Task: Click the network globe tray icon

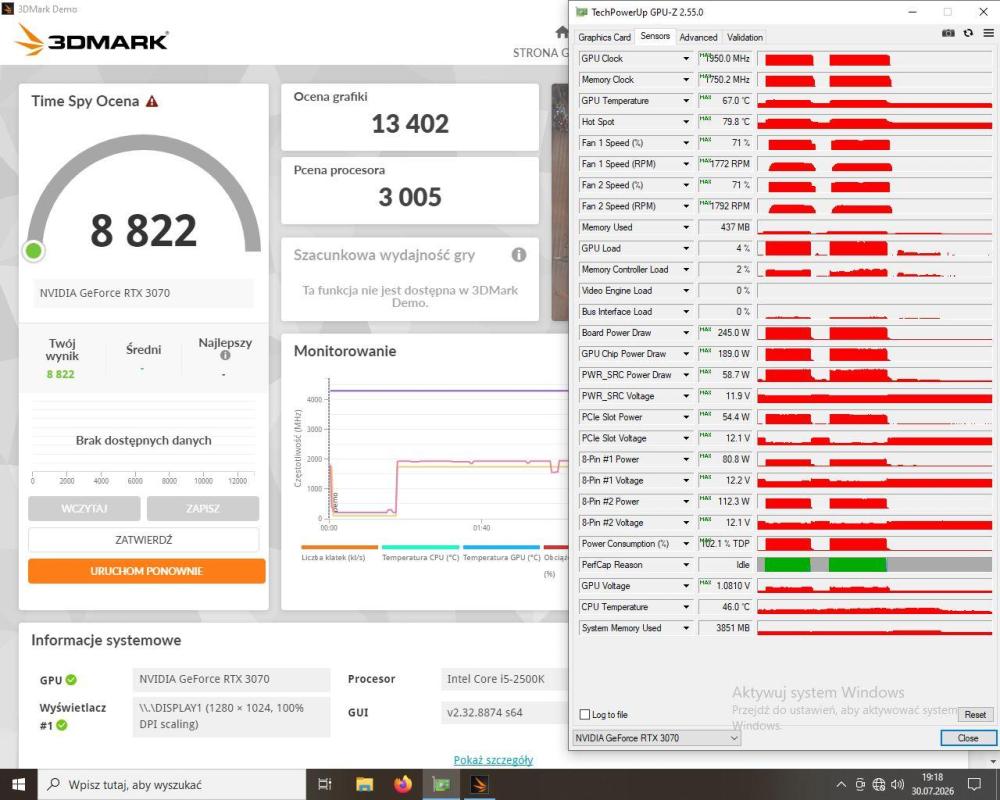Action: click(879, 785)
